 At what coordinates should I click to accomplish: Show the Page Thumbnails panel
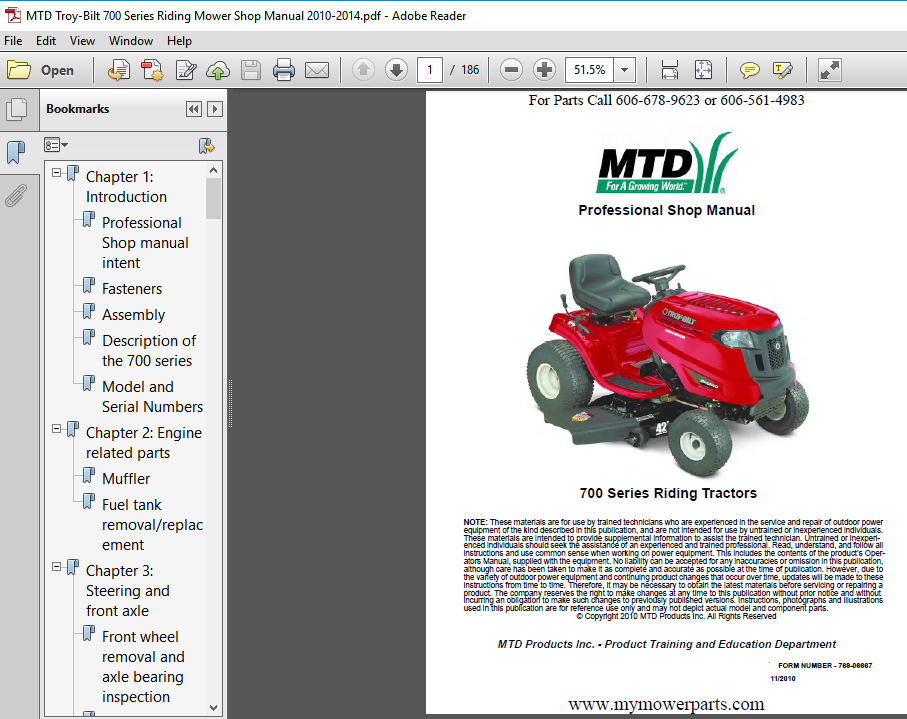pos(16,109)
